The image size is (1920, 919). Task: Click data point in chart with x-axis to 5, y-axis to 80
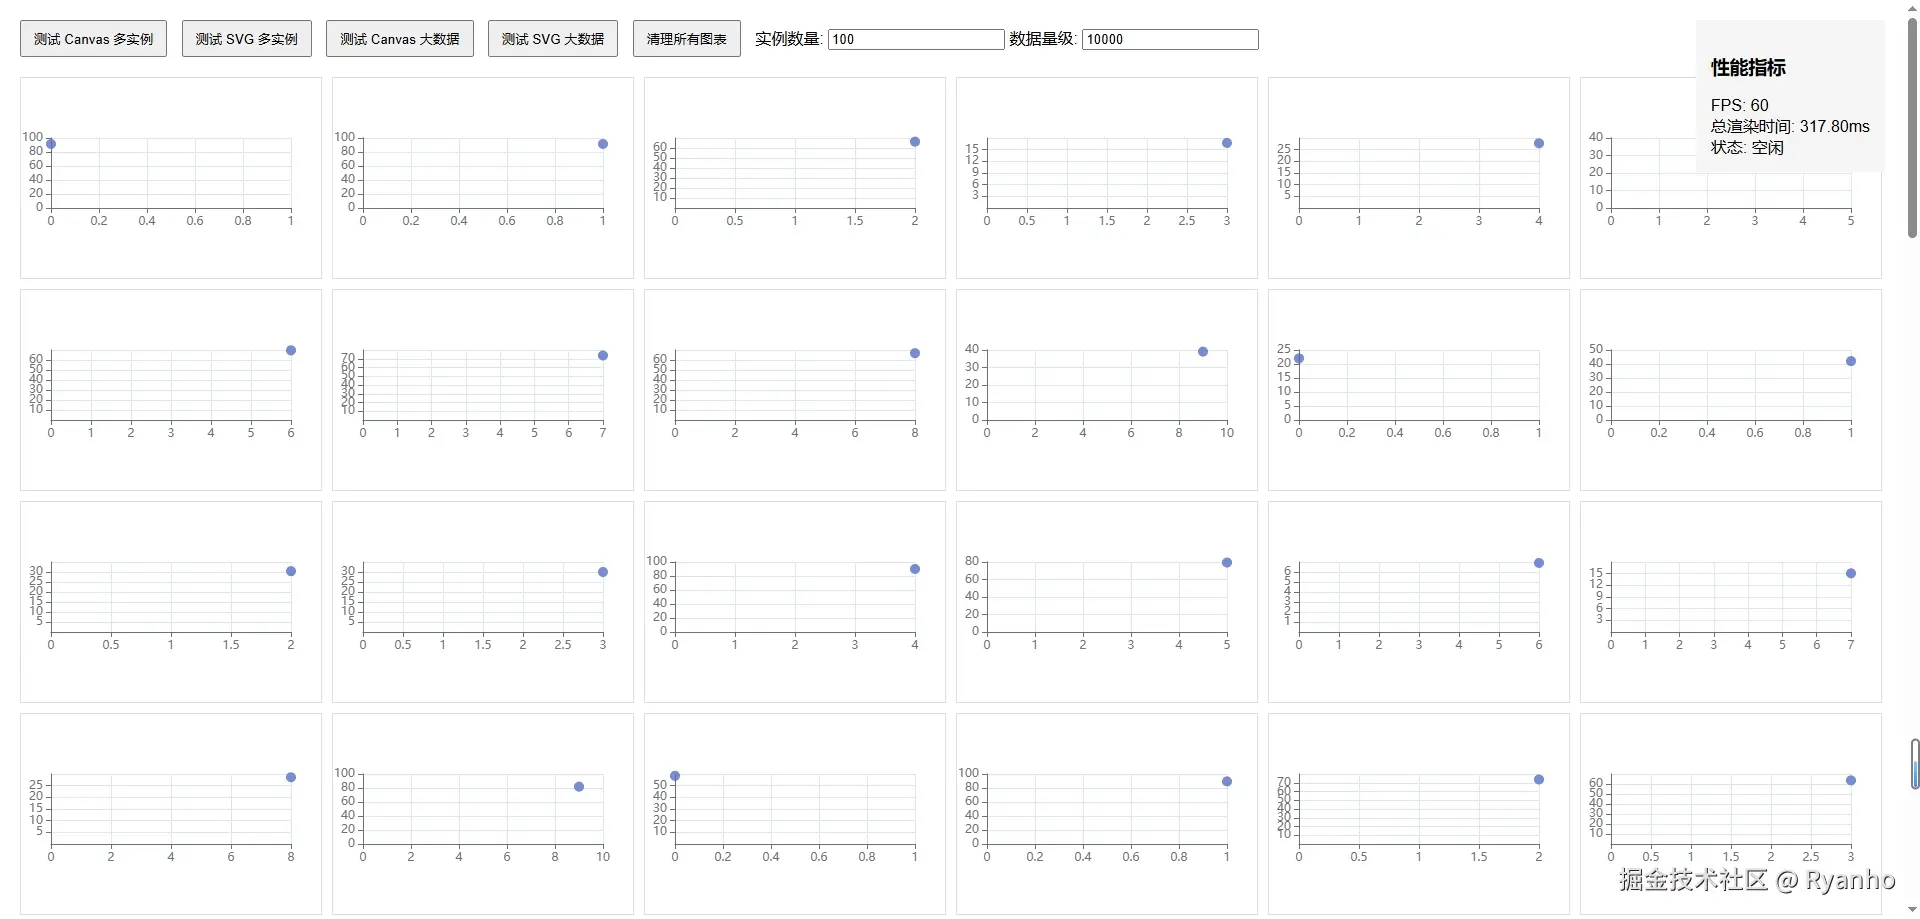(1227, 563)
